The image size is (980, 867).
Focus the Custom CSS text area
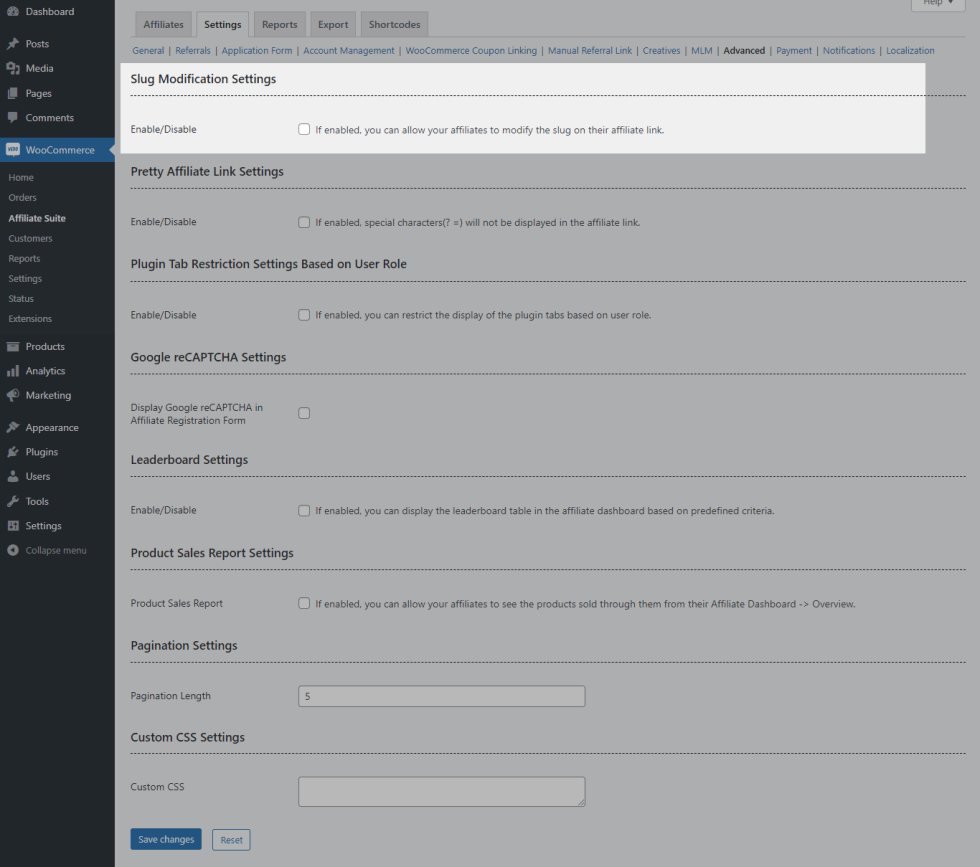441,791
